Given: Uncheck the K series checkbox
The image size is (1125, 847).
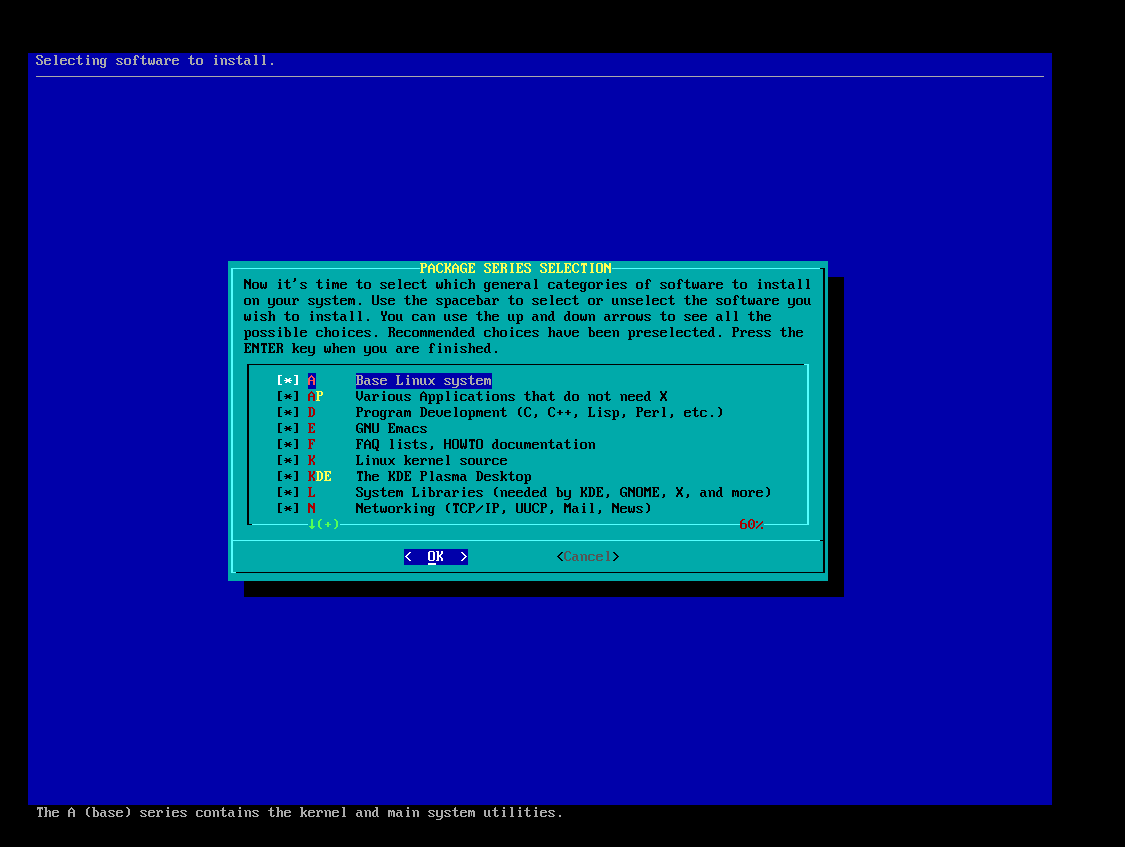Looking at the screenshot, I should 288,461.
